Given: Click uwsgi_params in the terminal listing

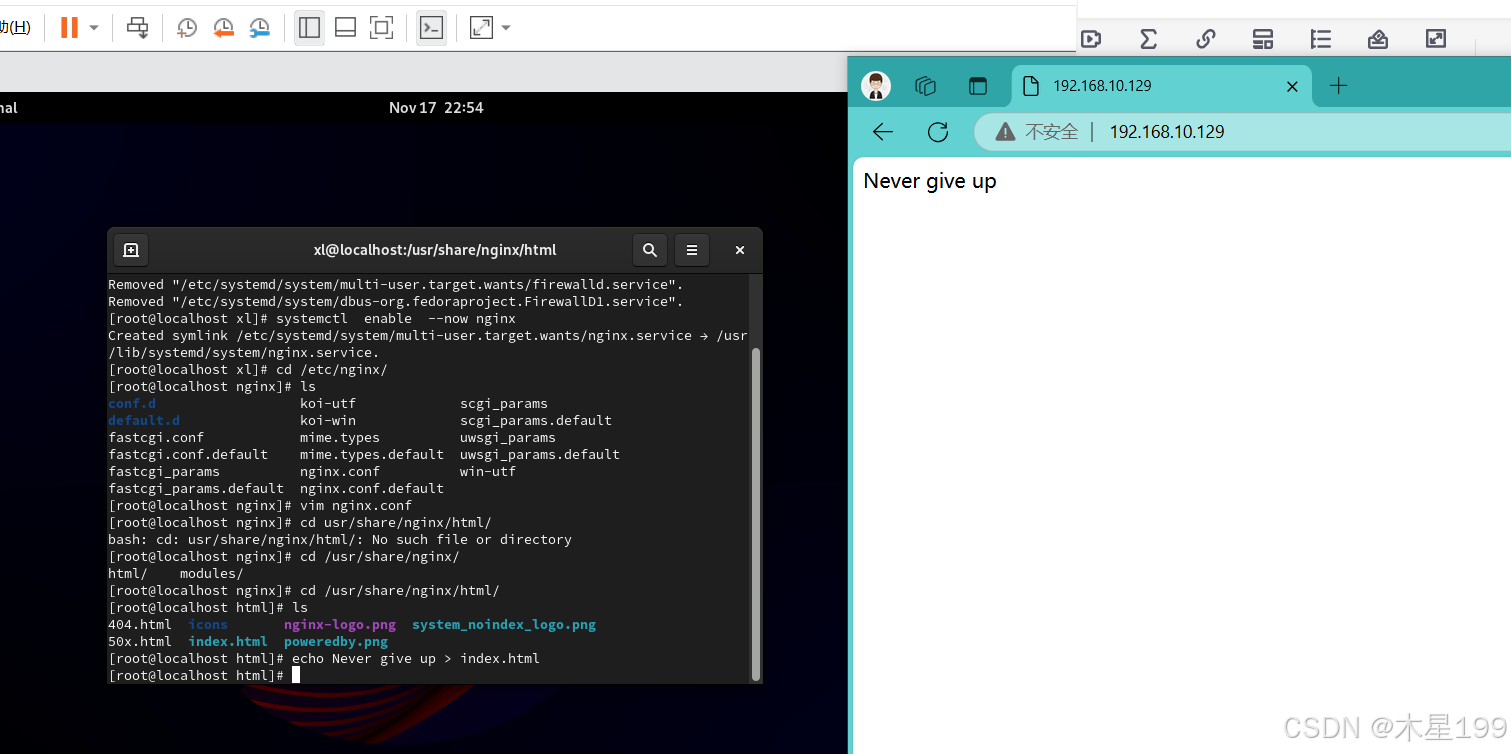Looking at the screenshot, I should pyautogui.click(x=508, y=438).
